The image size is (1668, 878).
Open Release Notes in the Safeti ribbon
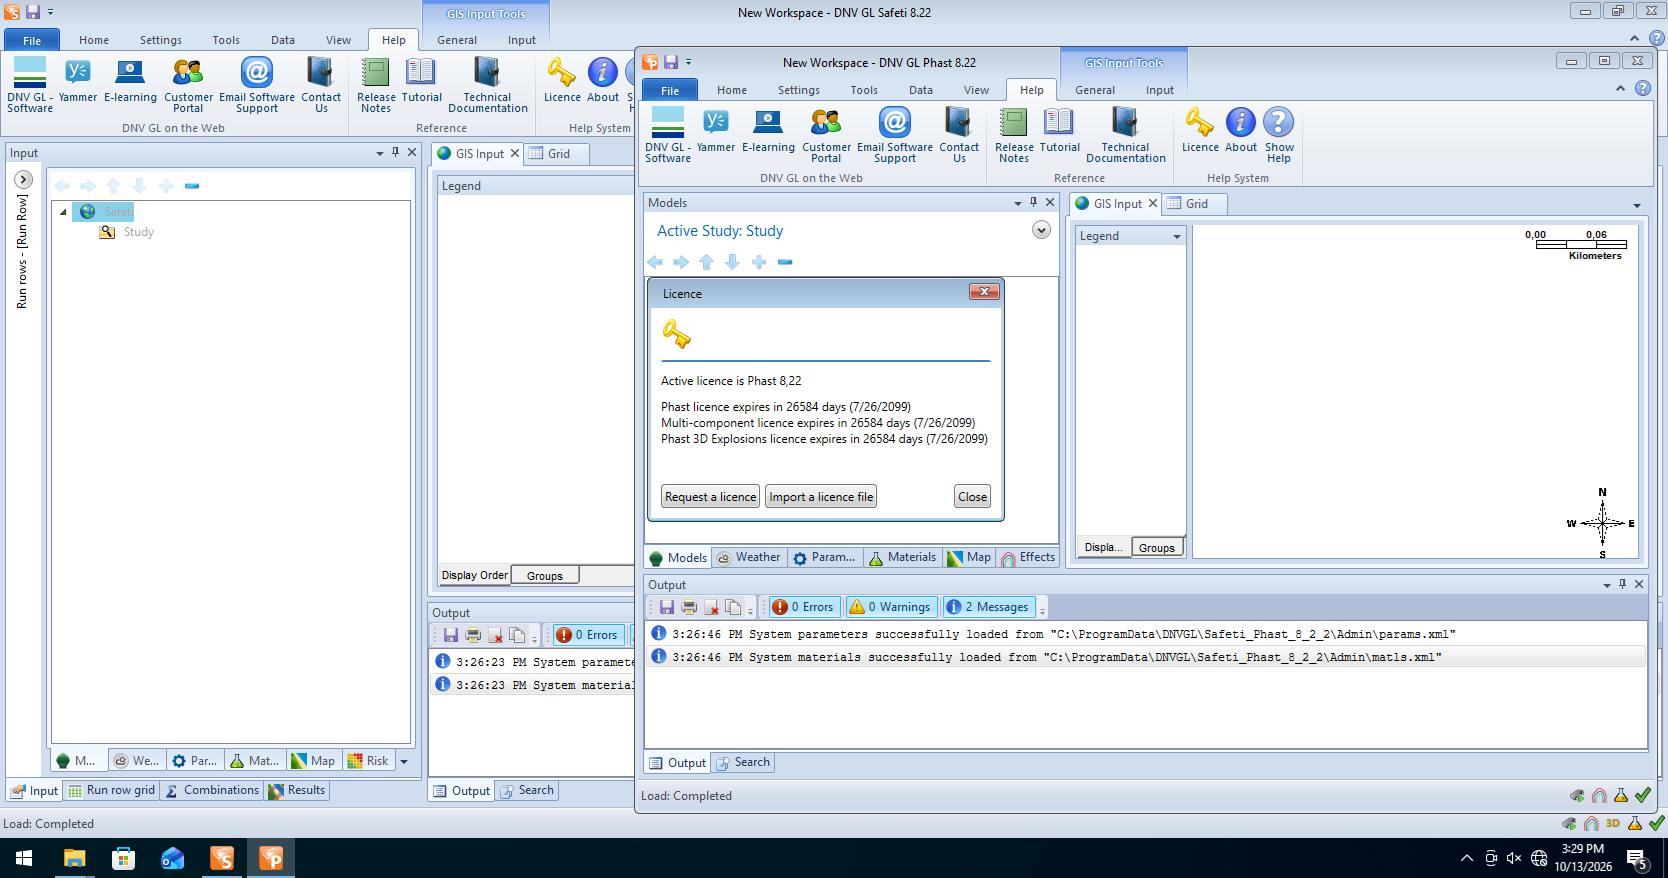376,85
